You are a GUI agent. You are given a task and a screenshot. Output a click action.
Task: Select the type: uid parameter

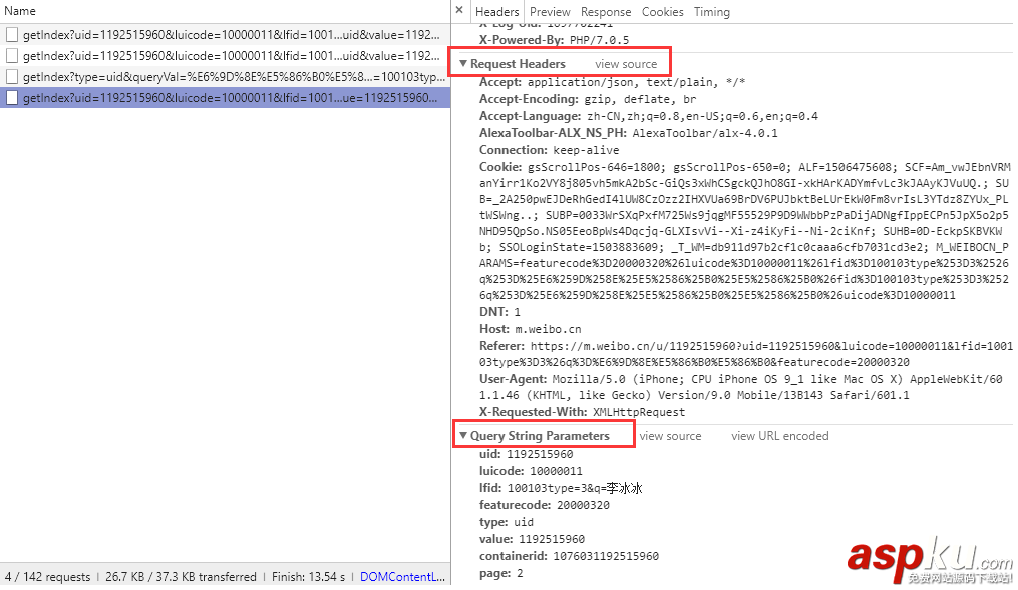(506, 521)
